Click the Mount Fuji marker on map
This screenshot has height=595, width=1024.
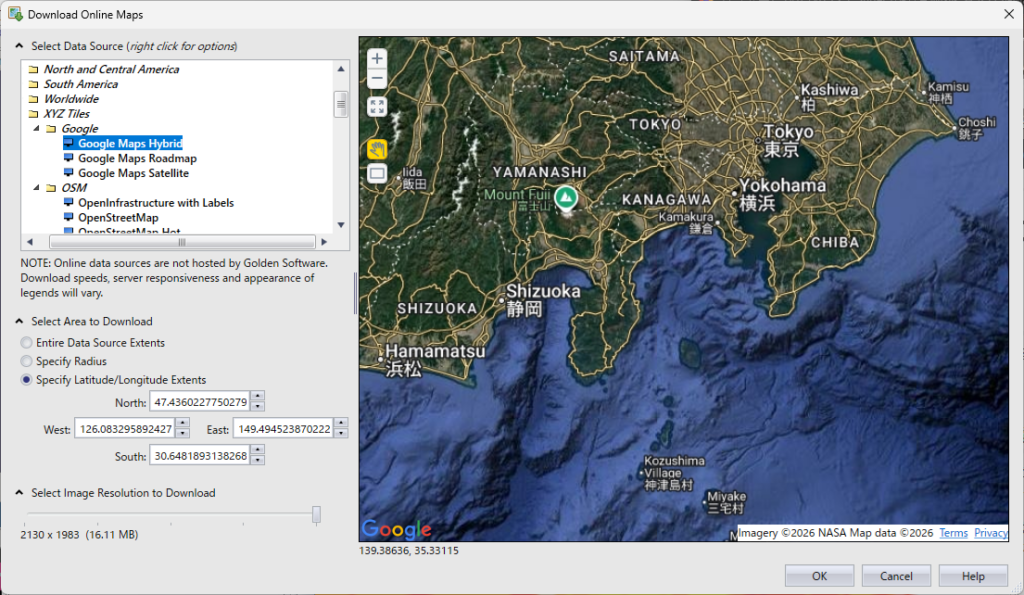click(566, 197)
